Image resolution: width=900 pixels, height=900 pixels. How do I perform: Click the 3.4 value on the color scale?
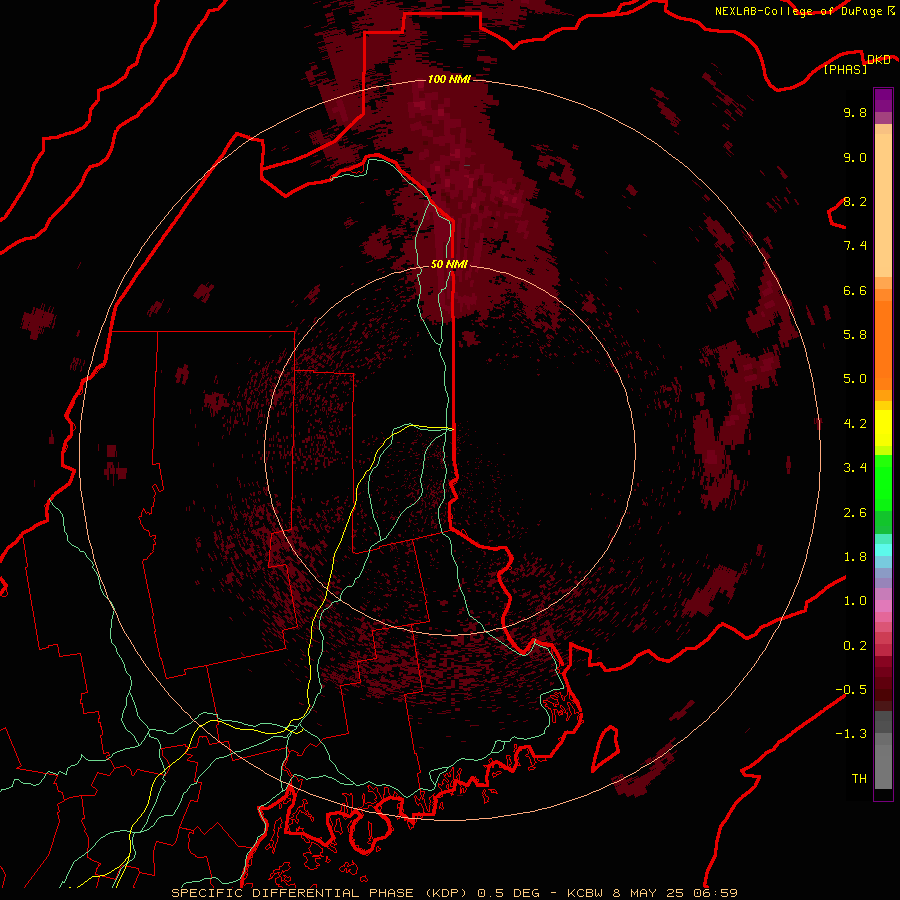click(855, 468)
